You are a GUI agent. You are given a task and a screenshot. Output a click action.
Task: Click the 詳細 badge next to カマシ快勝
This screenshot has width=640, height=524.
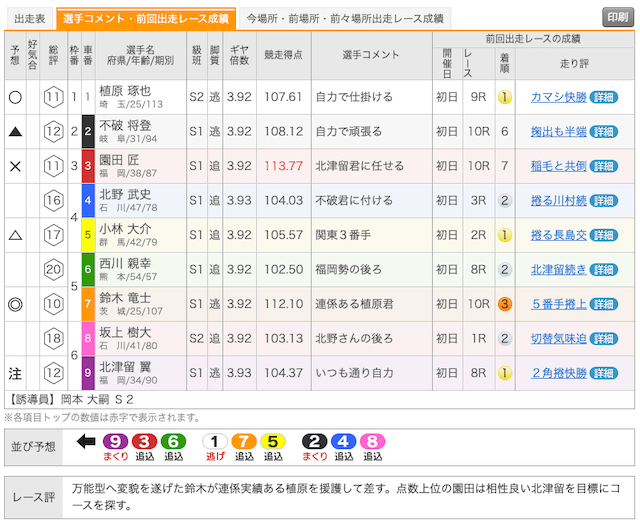click(604, 97)
